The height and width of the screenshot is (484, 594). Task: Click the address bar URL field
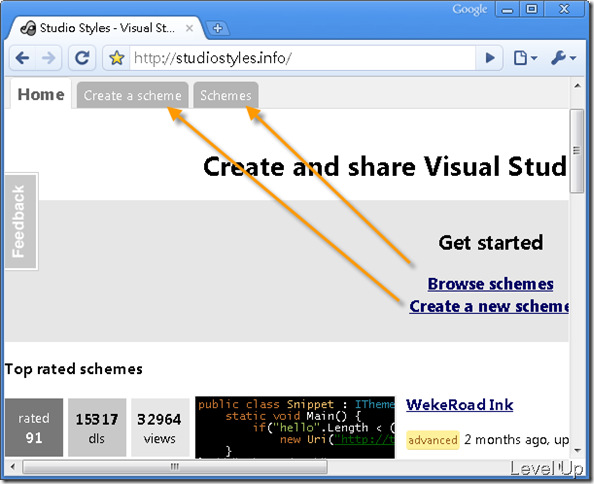[x=302, y=58]
